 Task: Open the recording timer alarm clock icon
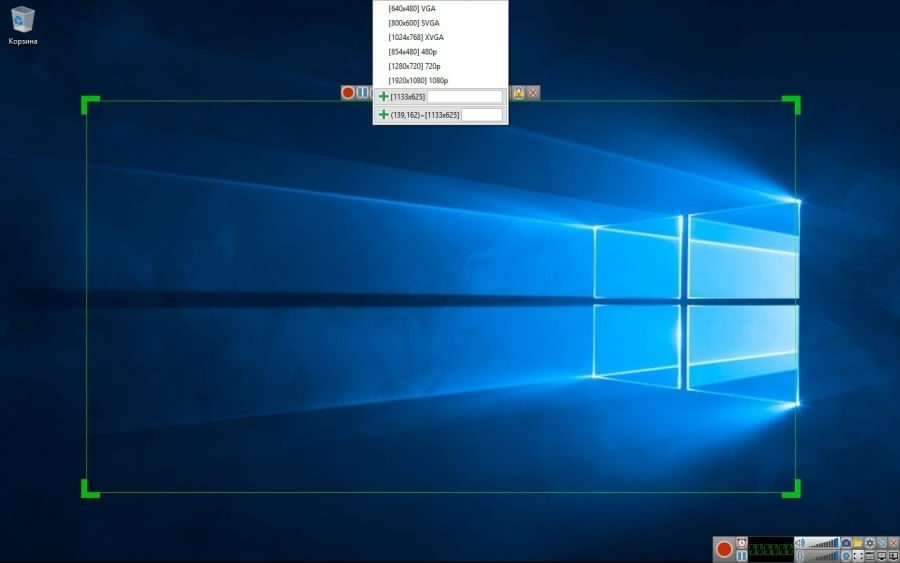click(x=742, y=543)
